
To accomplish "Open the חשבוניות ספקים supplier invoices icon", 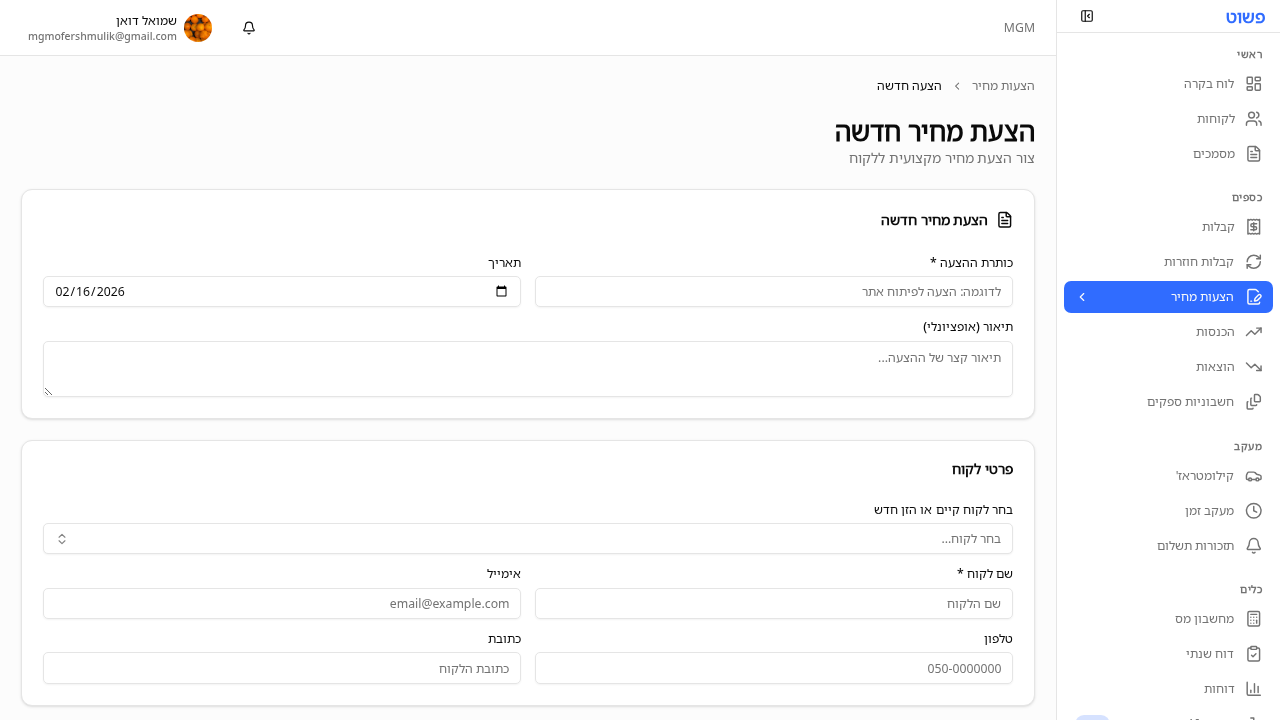I will click(x=1254, y=401).
